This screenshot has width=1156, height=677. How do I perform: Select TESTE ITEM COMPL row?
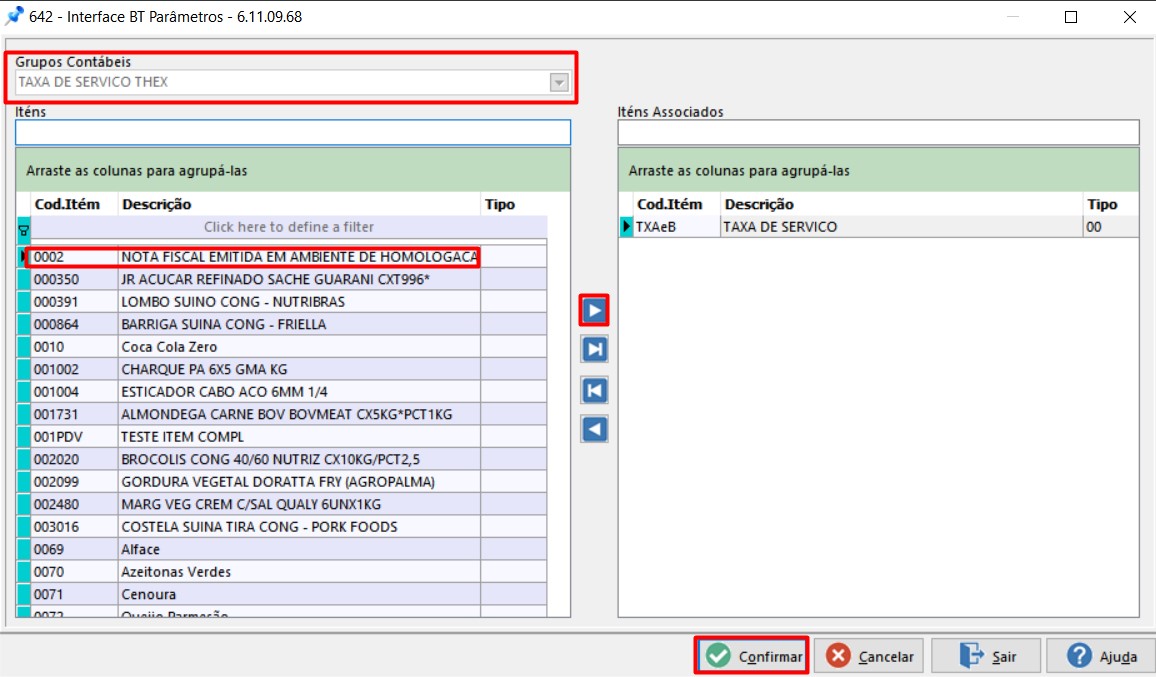(x=289, y=437)
